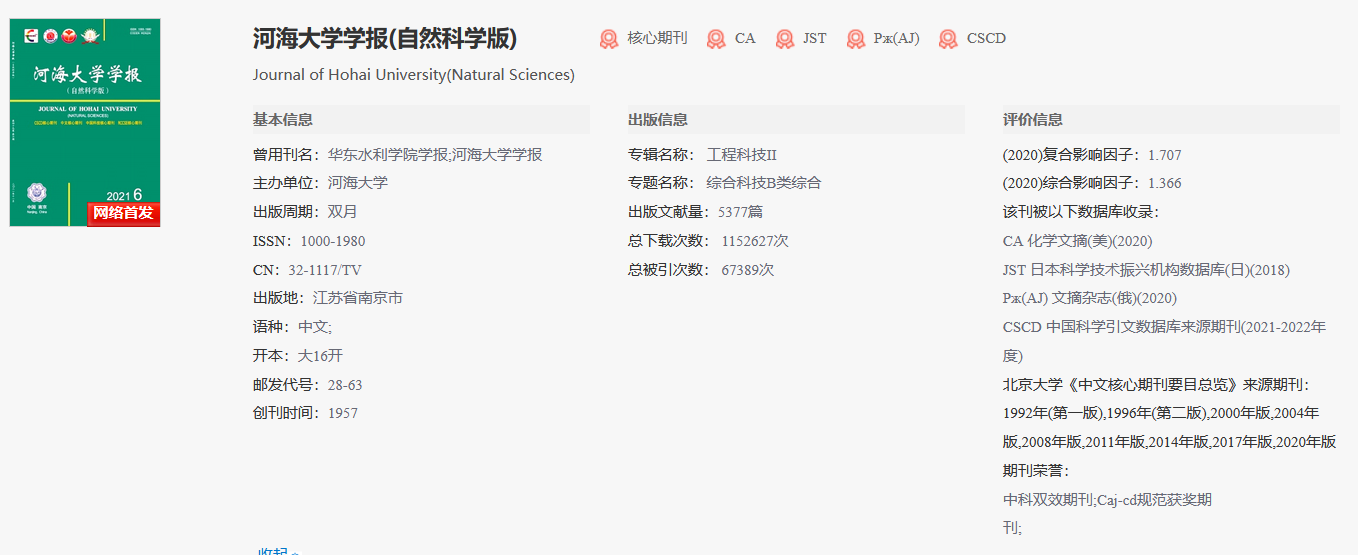Click the JST award badge icon
1358x555 pixels.
785,39
